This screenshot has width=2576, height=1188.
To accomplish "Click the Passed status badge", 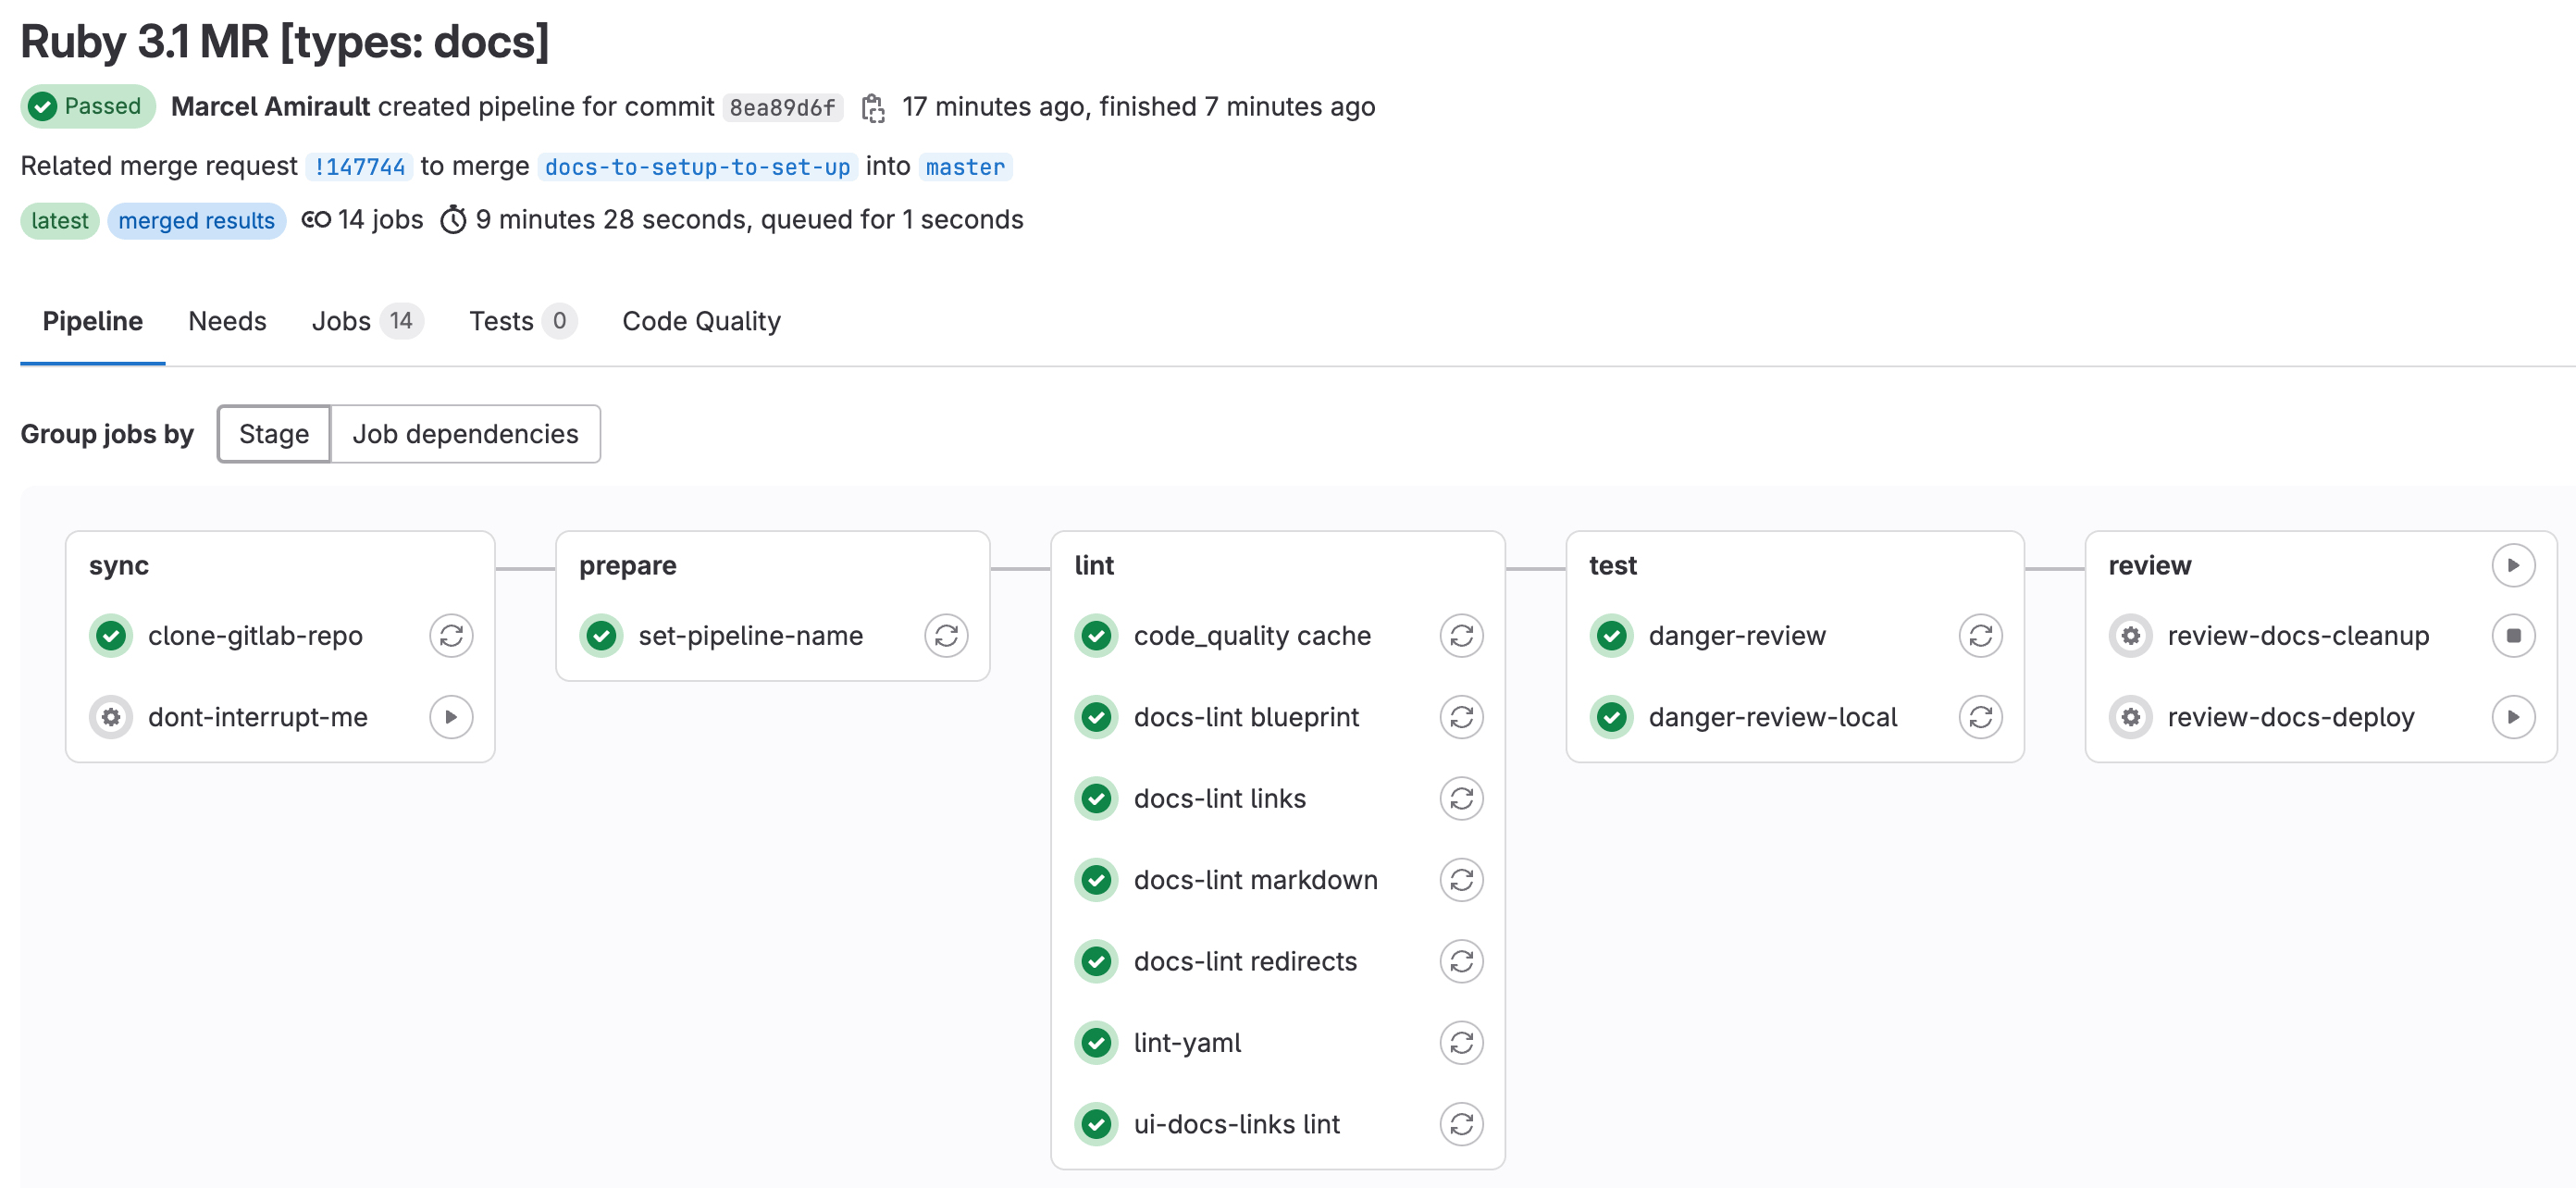I will (87, 105).
